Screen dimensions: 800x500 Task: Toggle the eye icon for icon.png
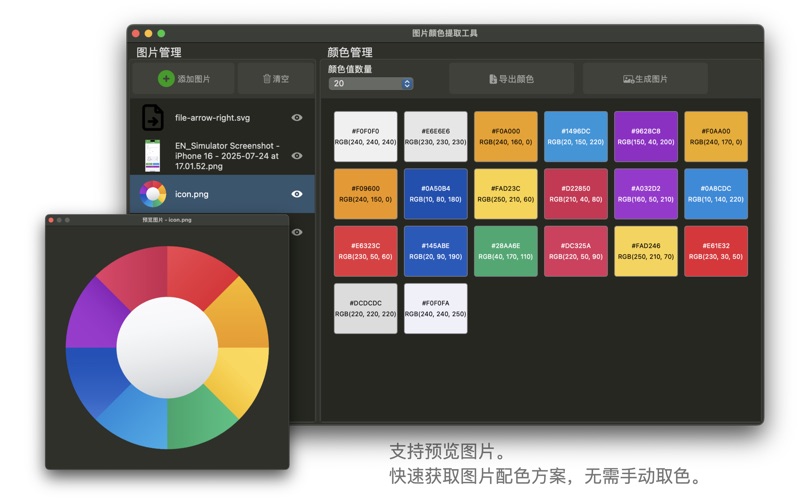[297, 194]
